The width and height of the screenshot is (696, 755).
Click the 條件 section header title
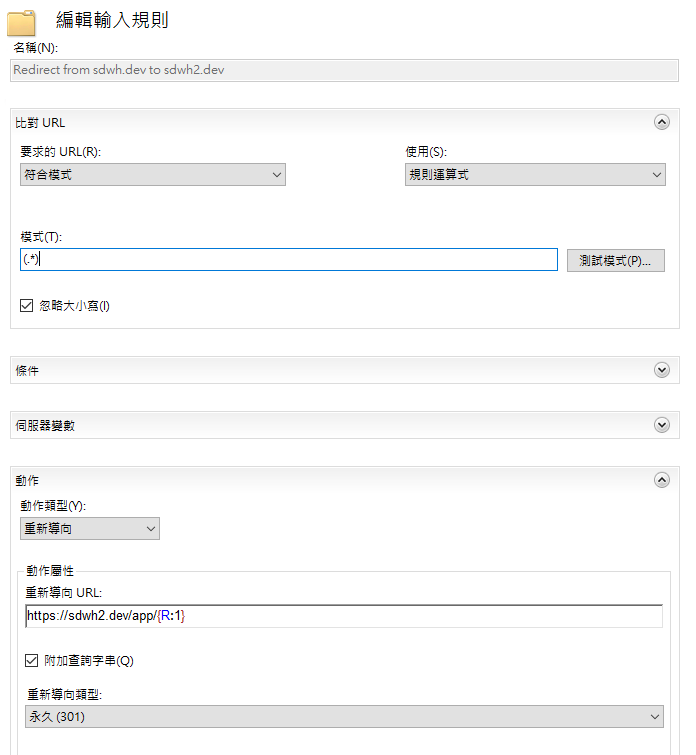(28, 371)
